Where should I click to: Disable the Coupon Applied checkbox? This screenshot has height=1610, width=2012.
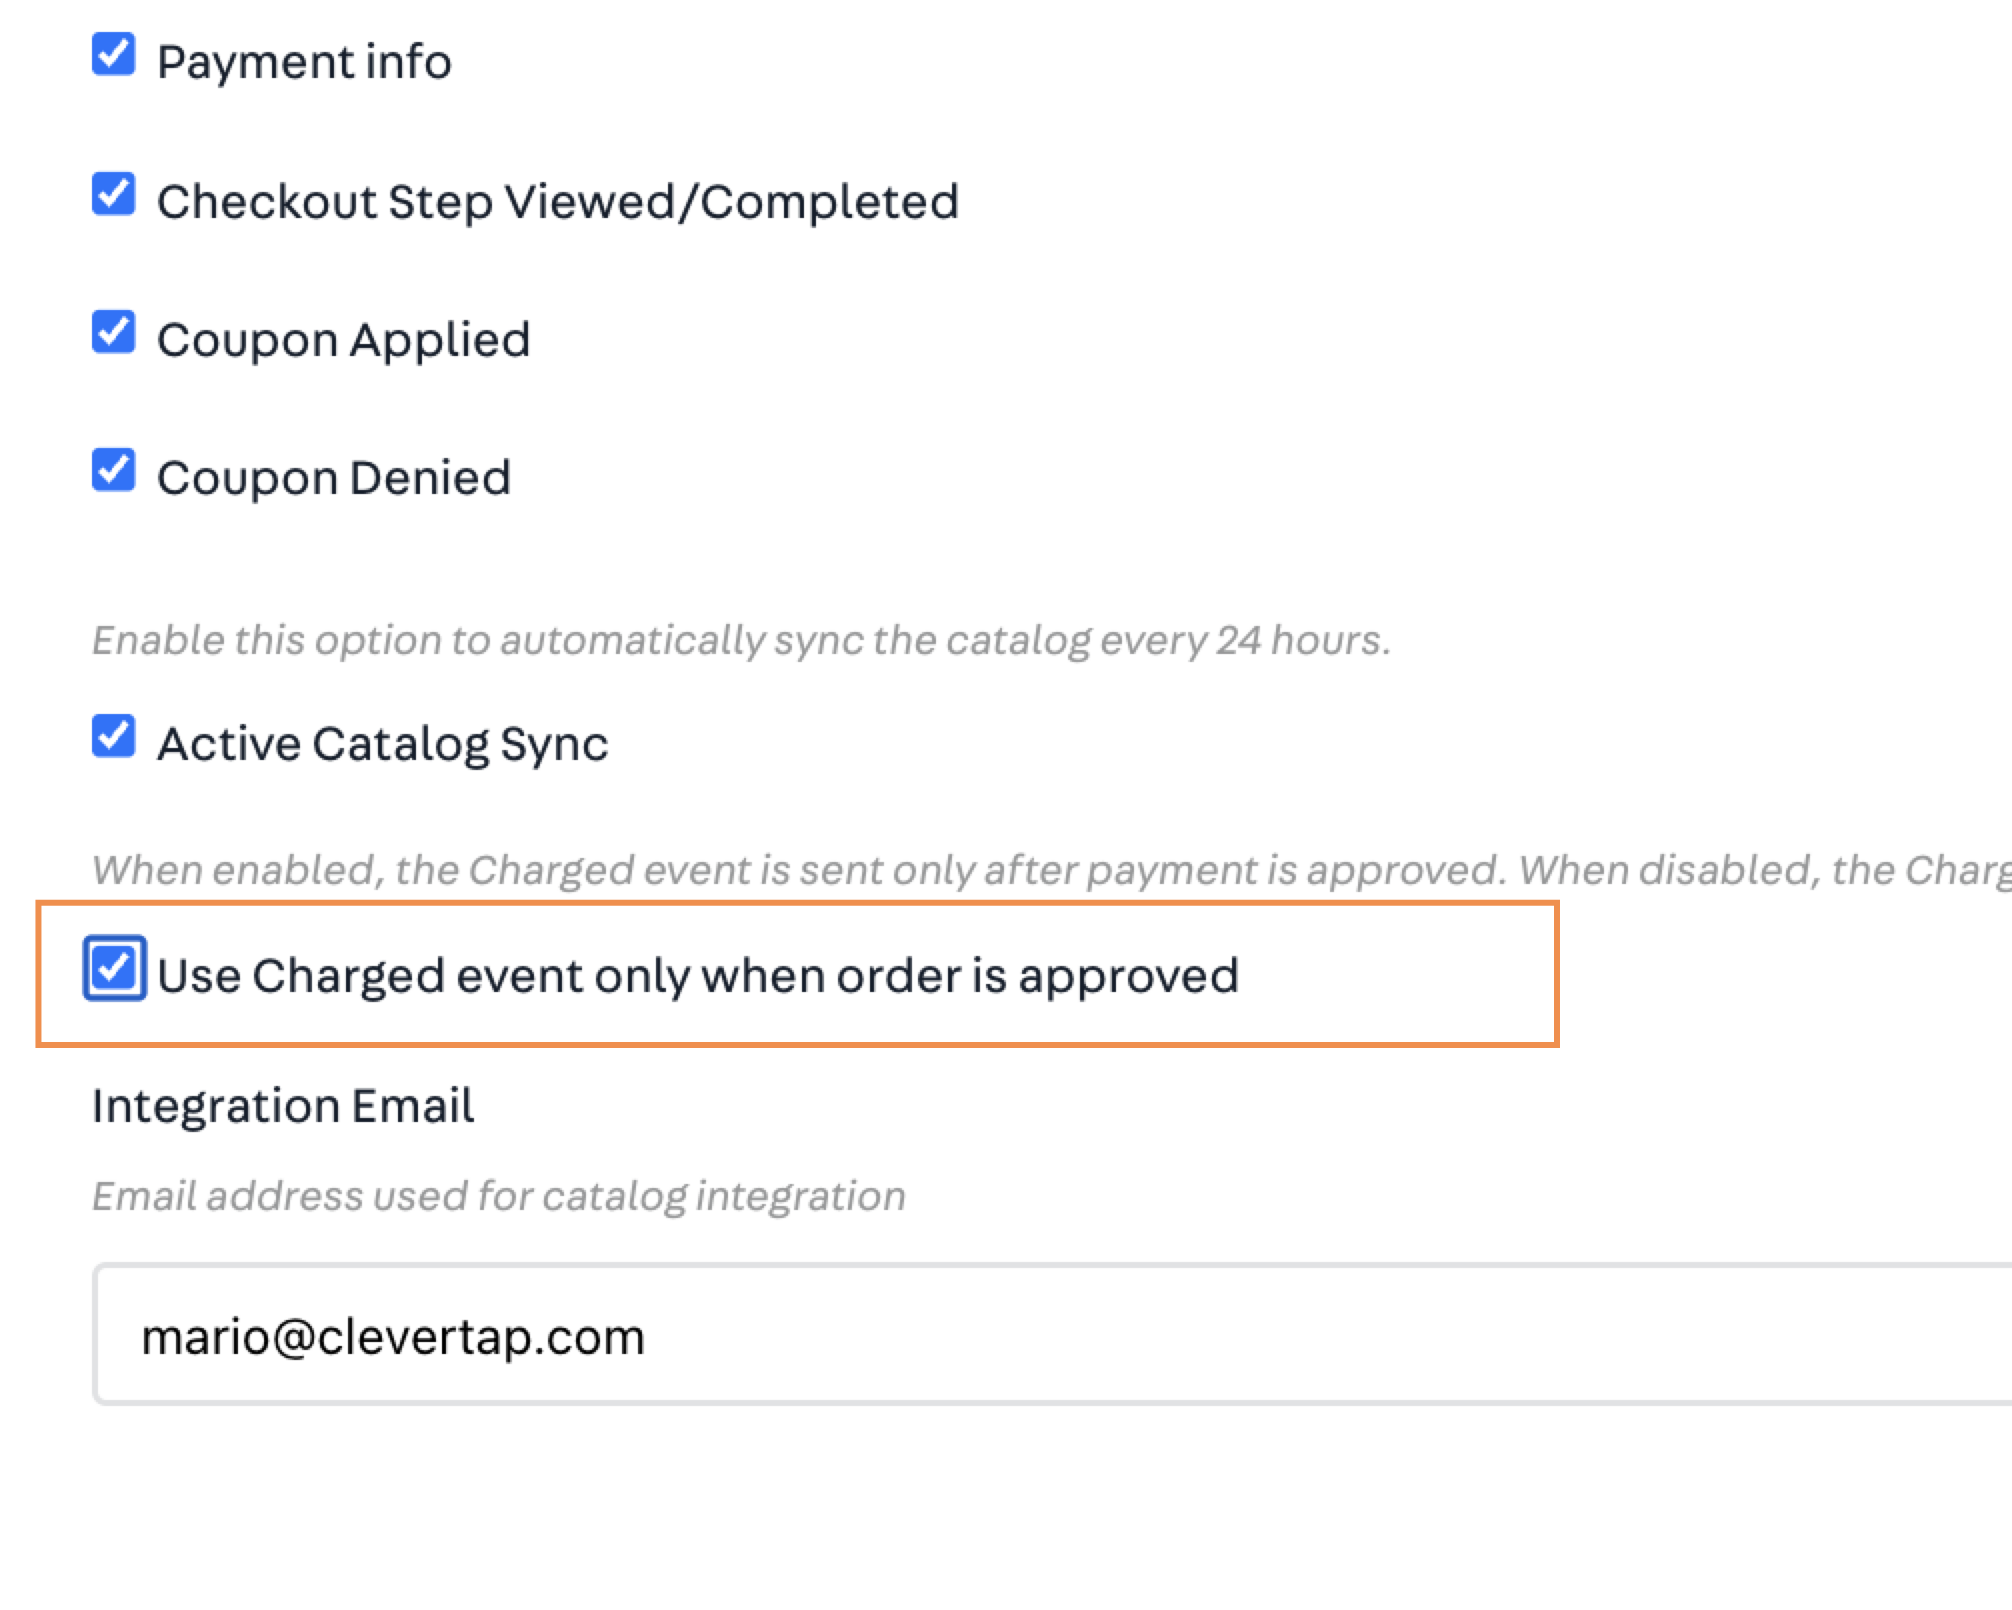coord(113,332)
